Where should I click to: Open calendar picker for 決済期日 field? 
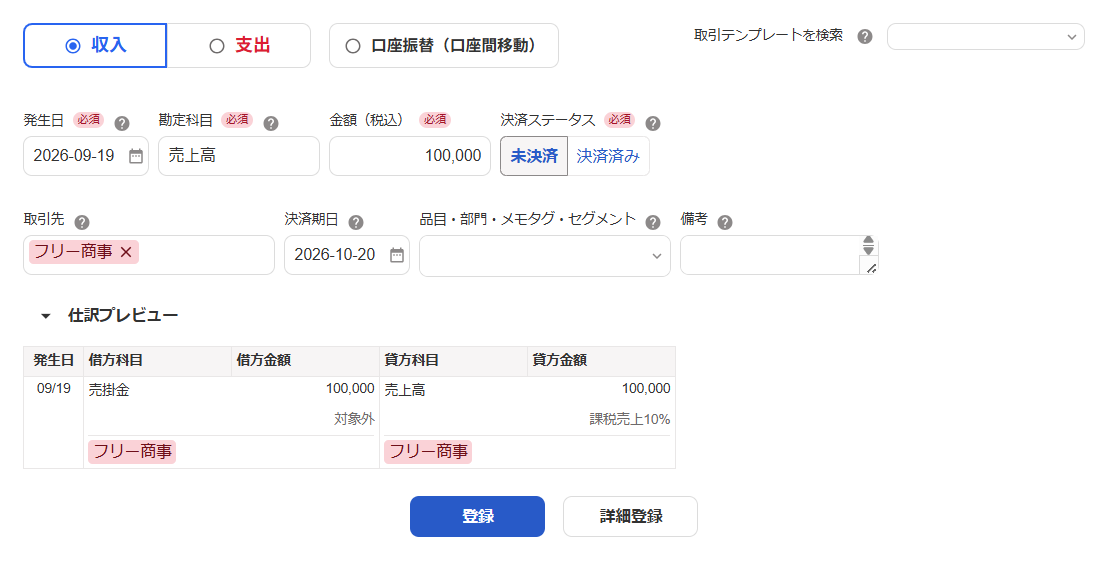[396, 255]
